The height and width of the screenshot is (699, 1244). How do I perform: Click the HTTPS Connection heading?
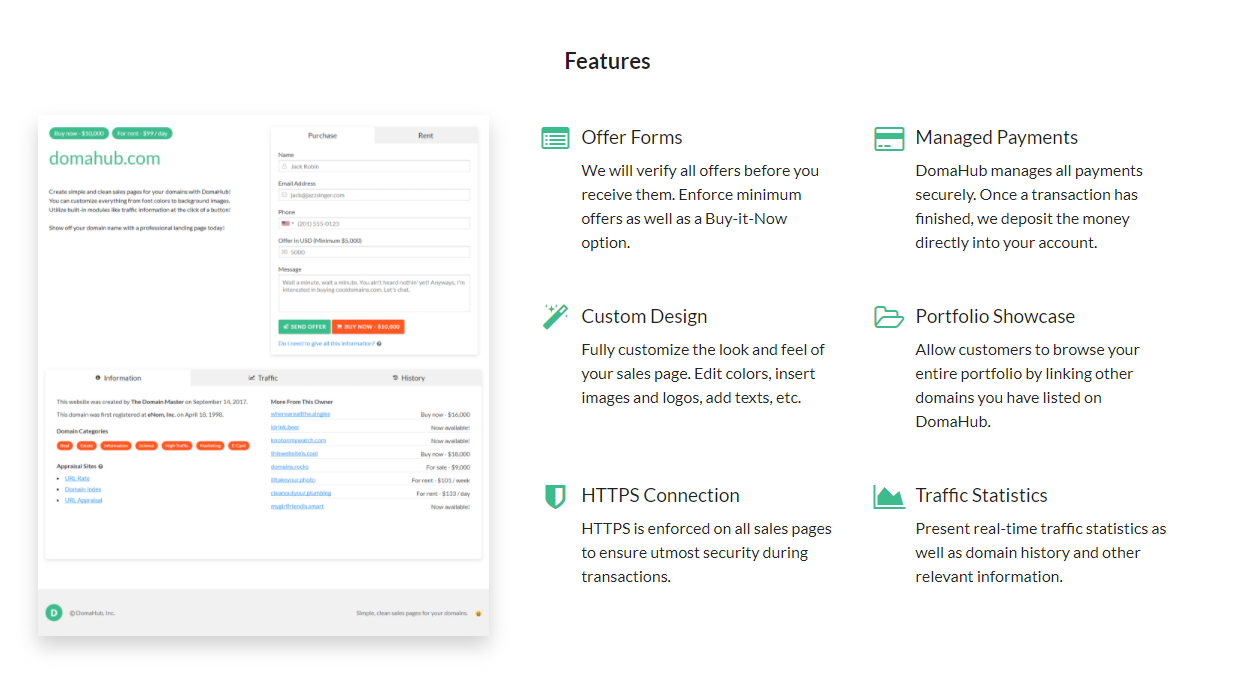click(x=660, y=496)
